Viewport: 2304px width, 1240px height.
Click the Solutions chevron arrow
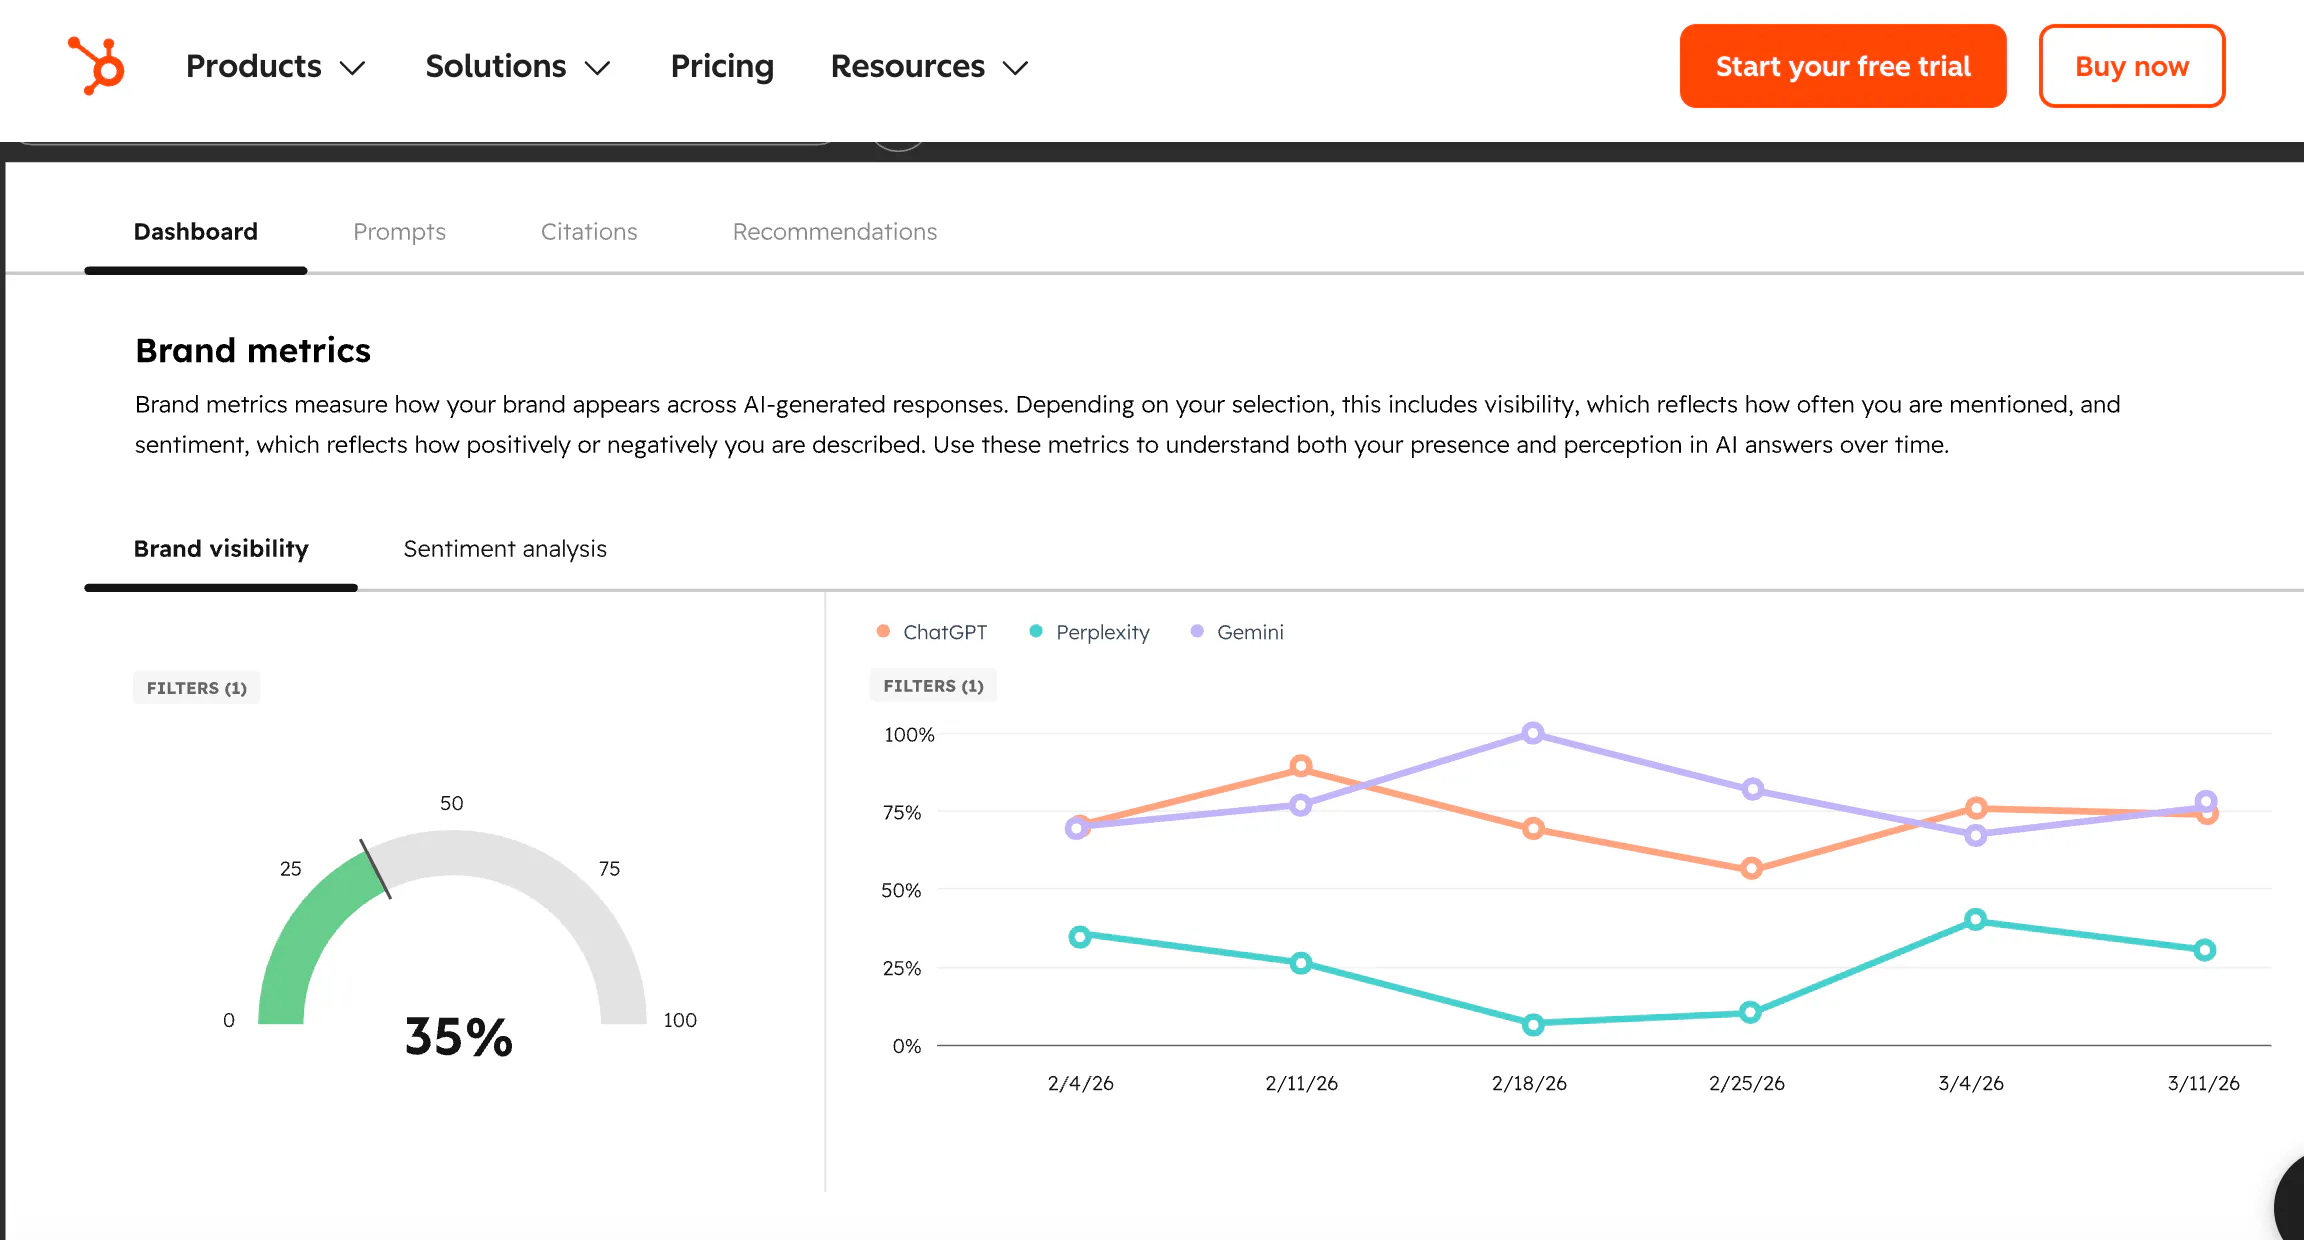597,68
